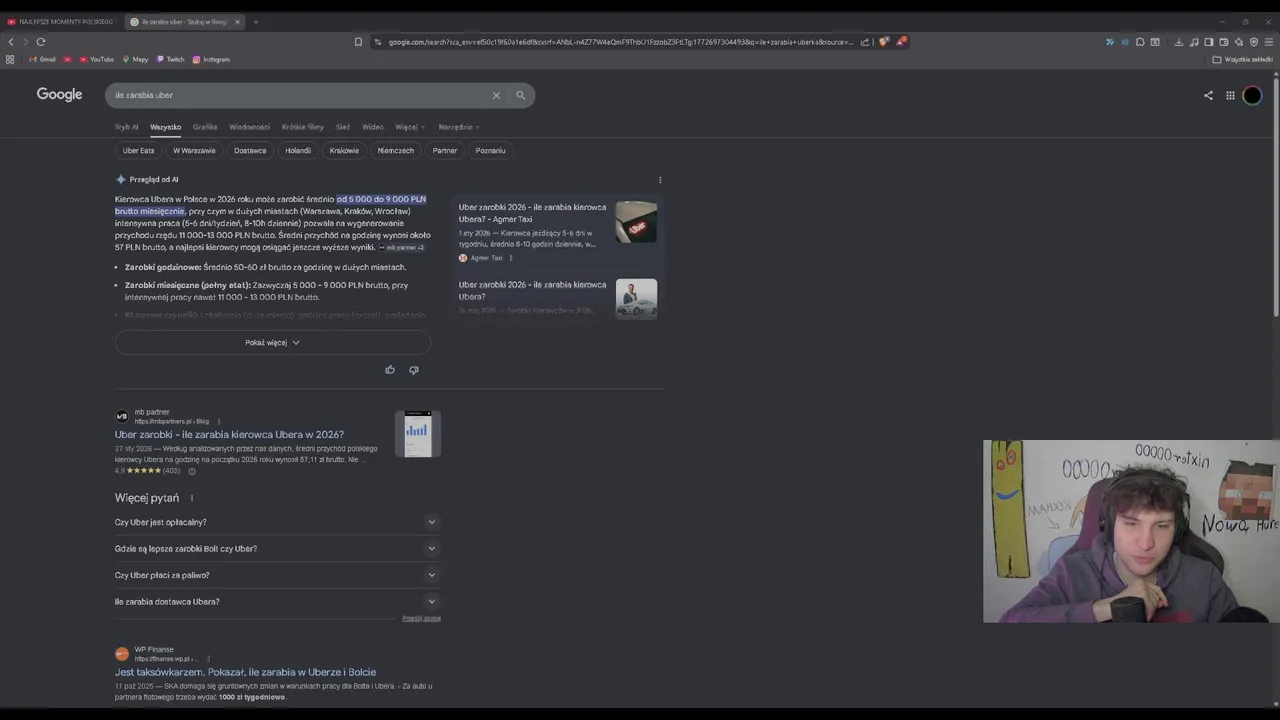Open 'Jest taksówkarzem. Pokazał, ile zarabia' WP Finanse result
Image resolution: width=1280 pixels, height=720 pixels.
(245, 672)
